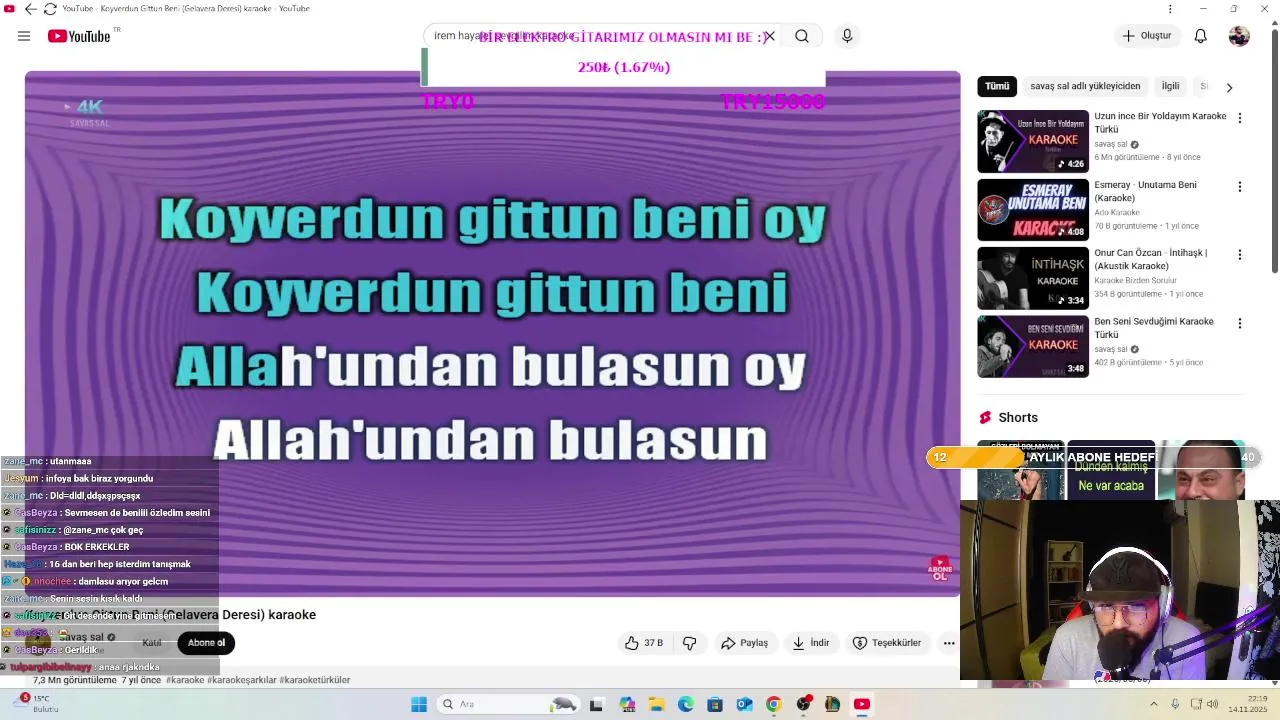
Task: Open the #karaoke hashtag link
Action: pos(184,680)
